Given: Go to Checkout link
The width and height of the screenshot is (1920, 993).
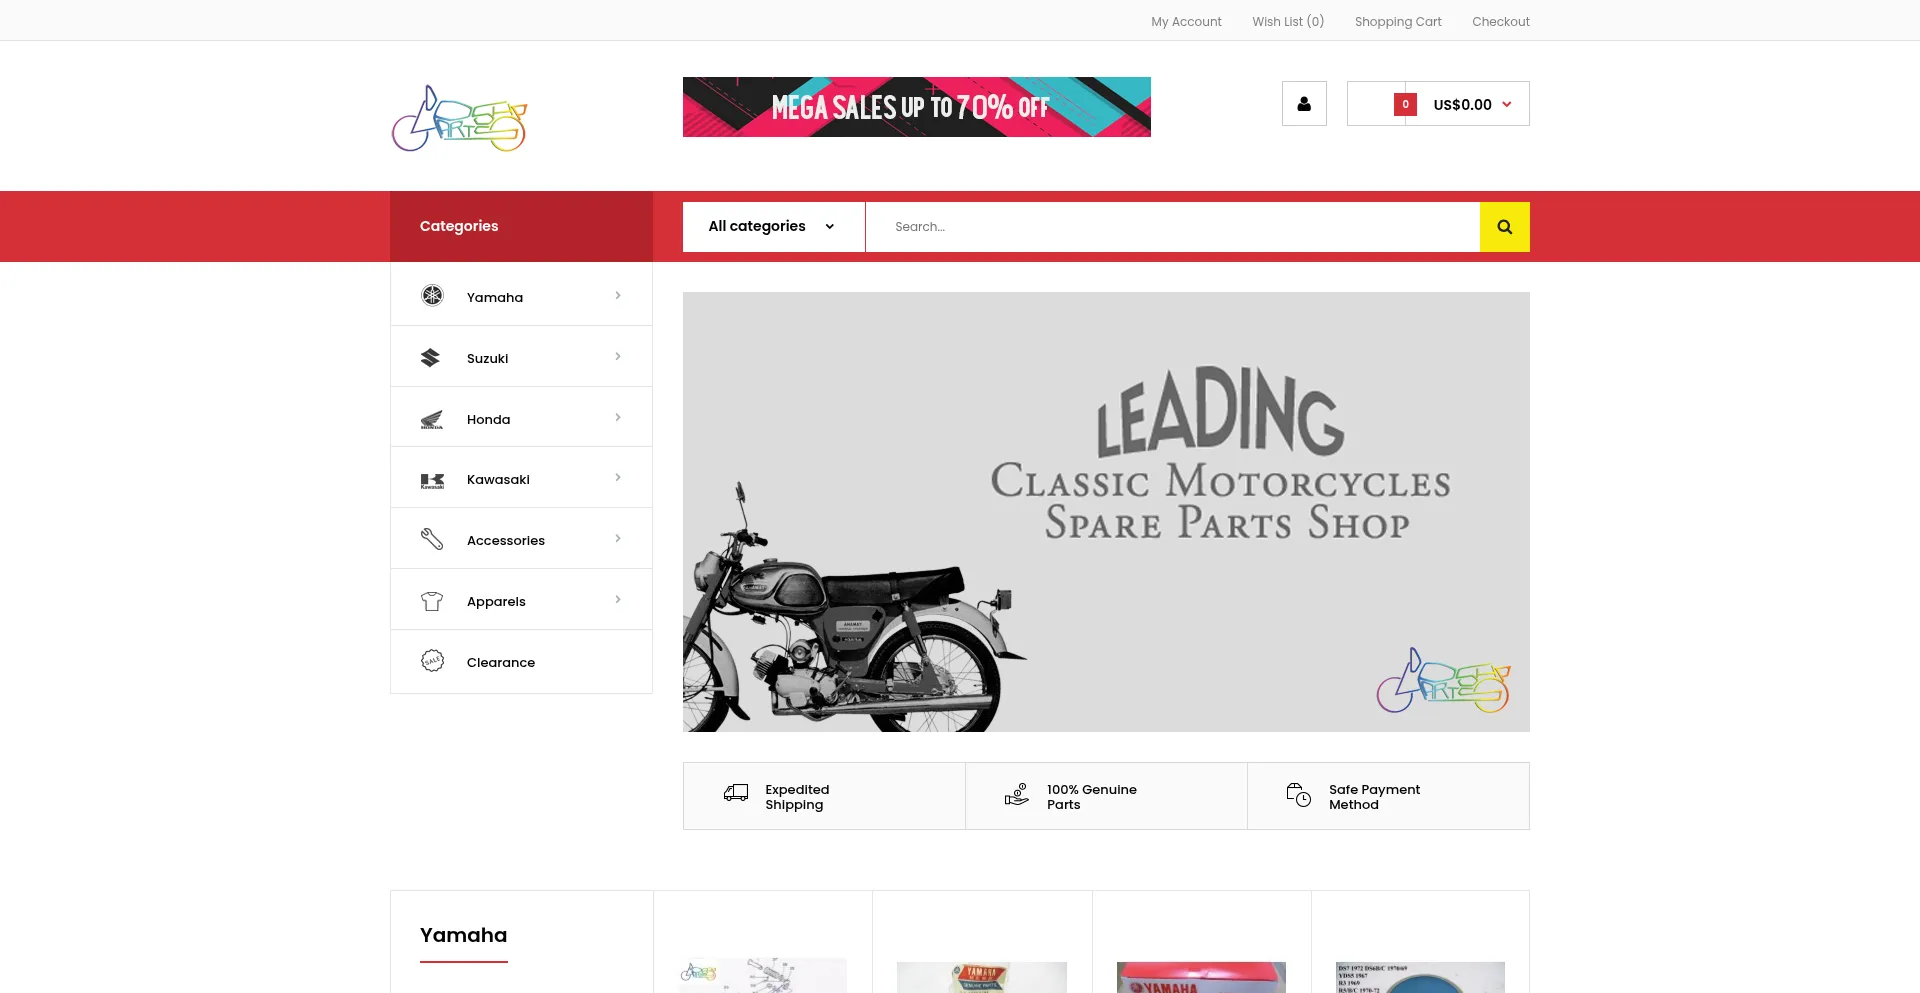Looking at the screenshot, I should [1501, 21].
